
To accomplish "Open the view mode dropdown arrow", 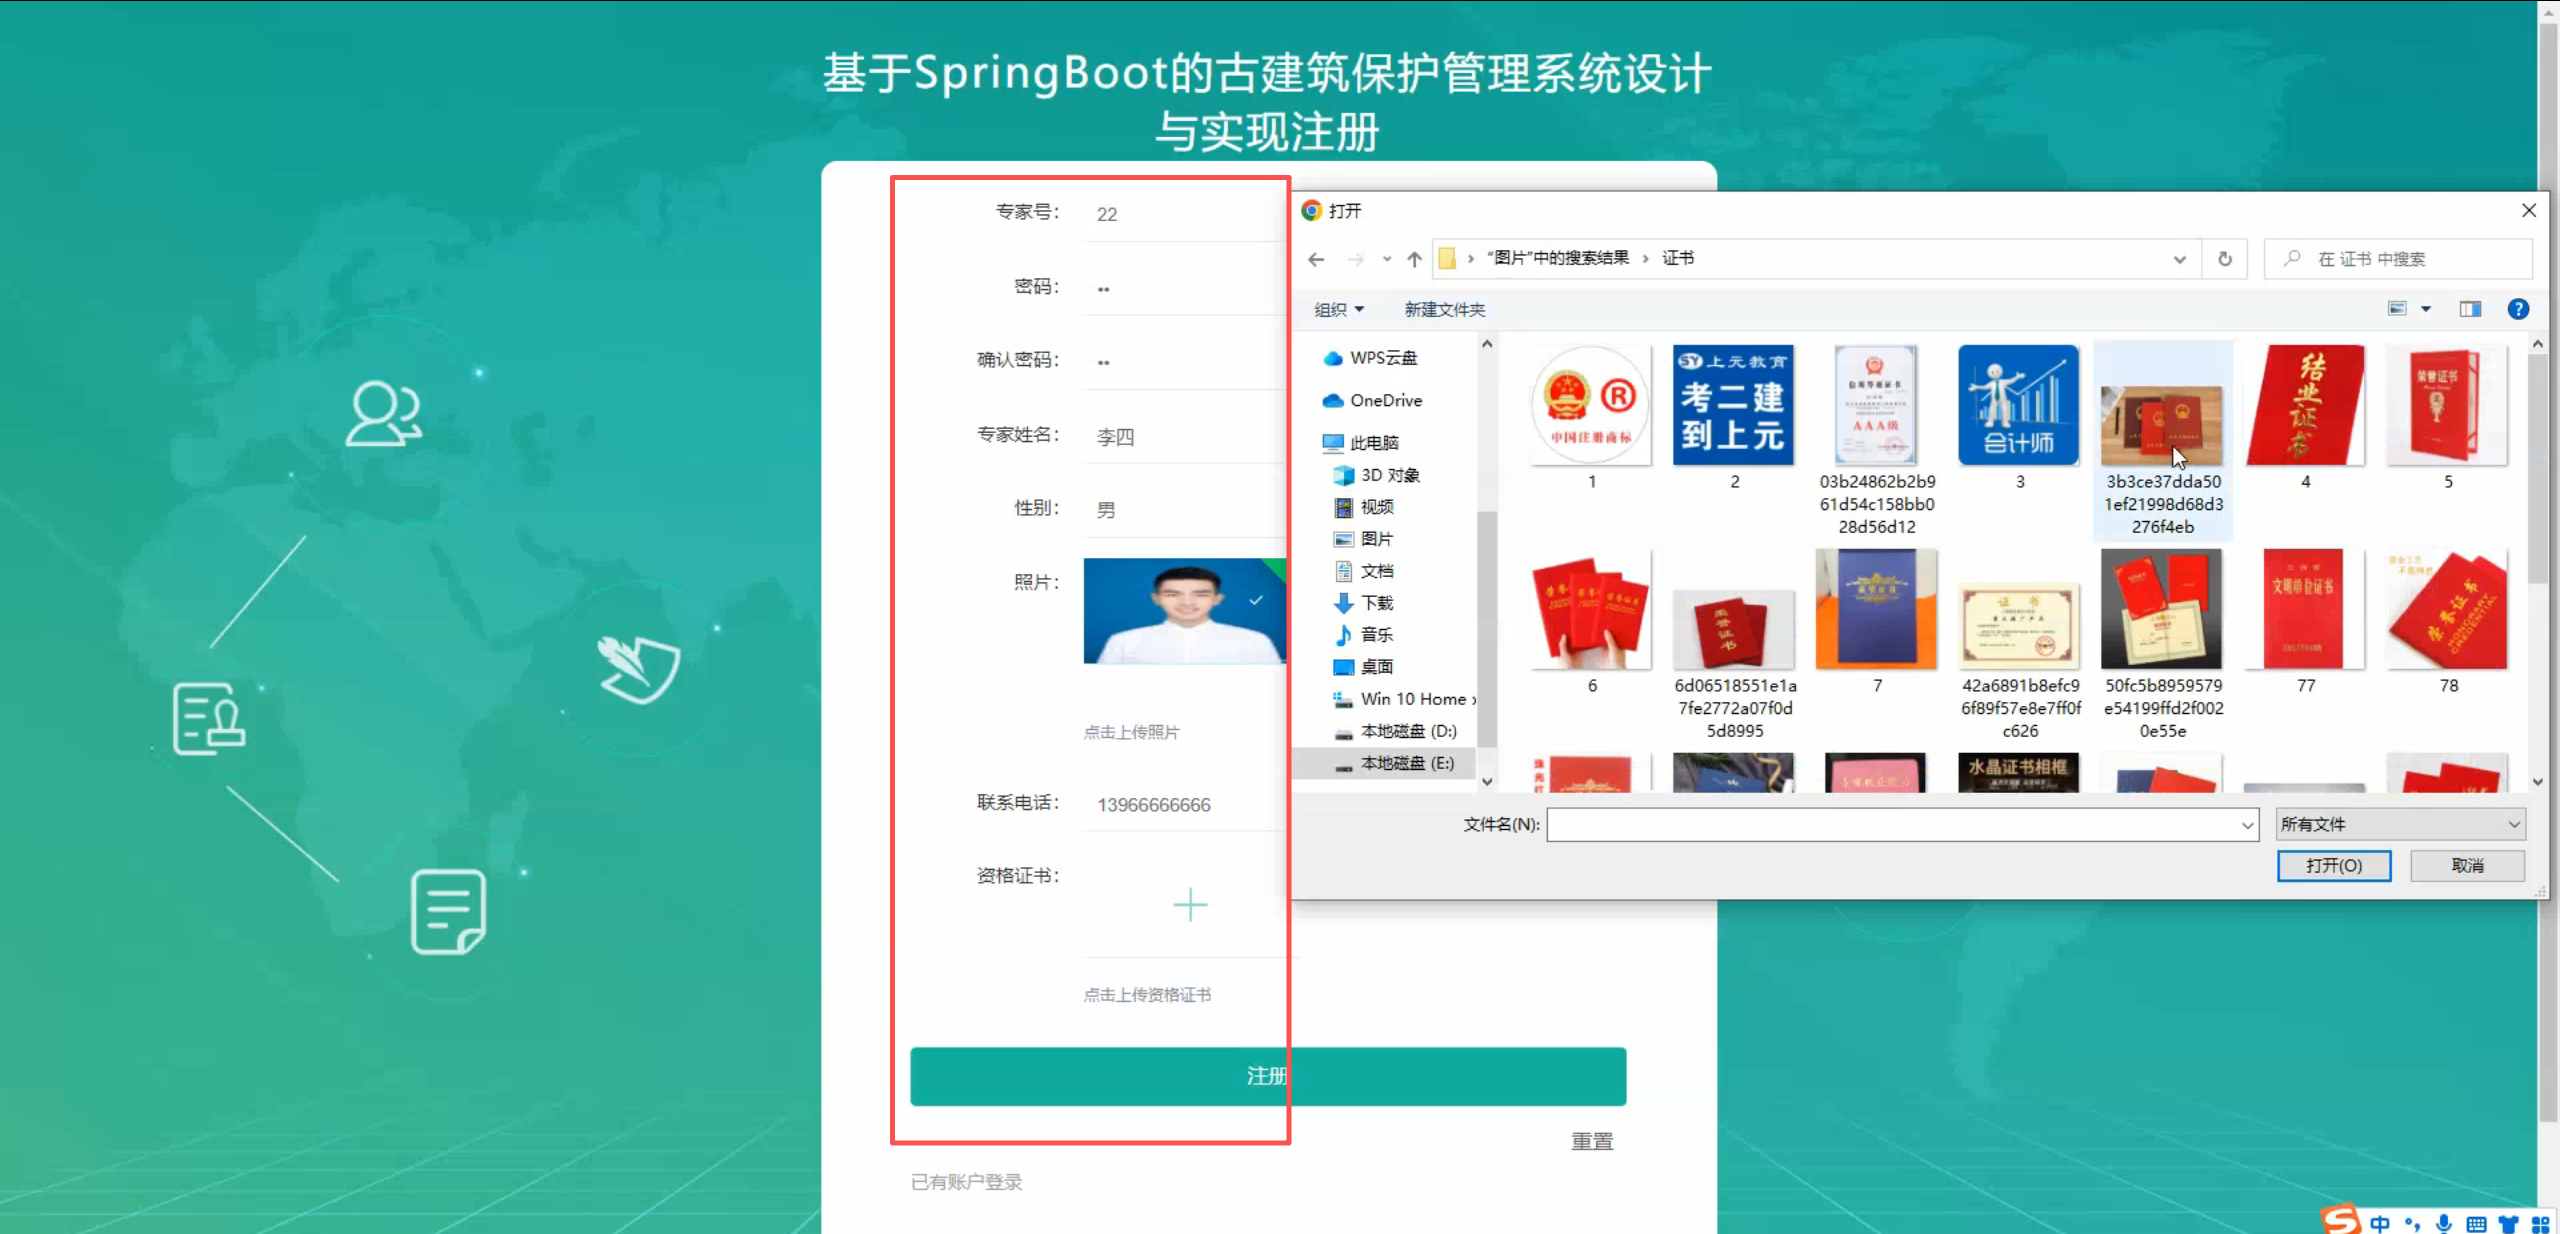I will [x=2426, y=309].
